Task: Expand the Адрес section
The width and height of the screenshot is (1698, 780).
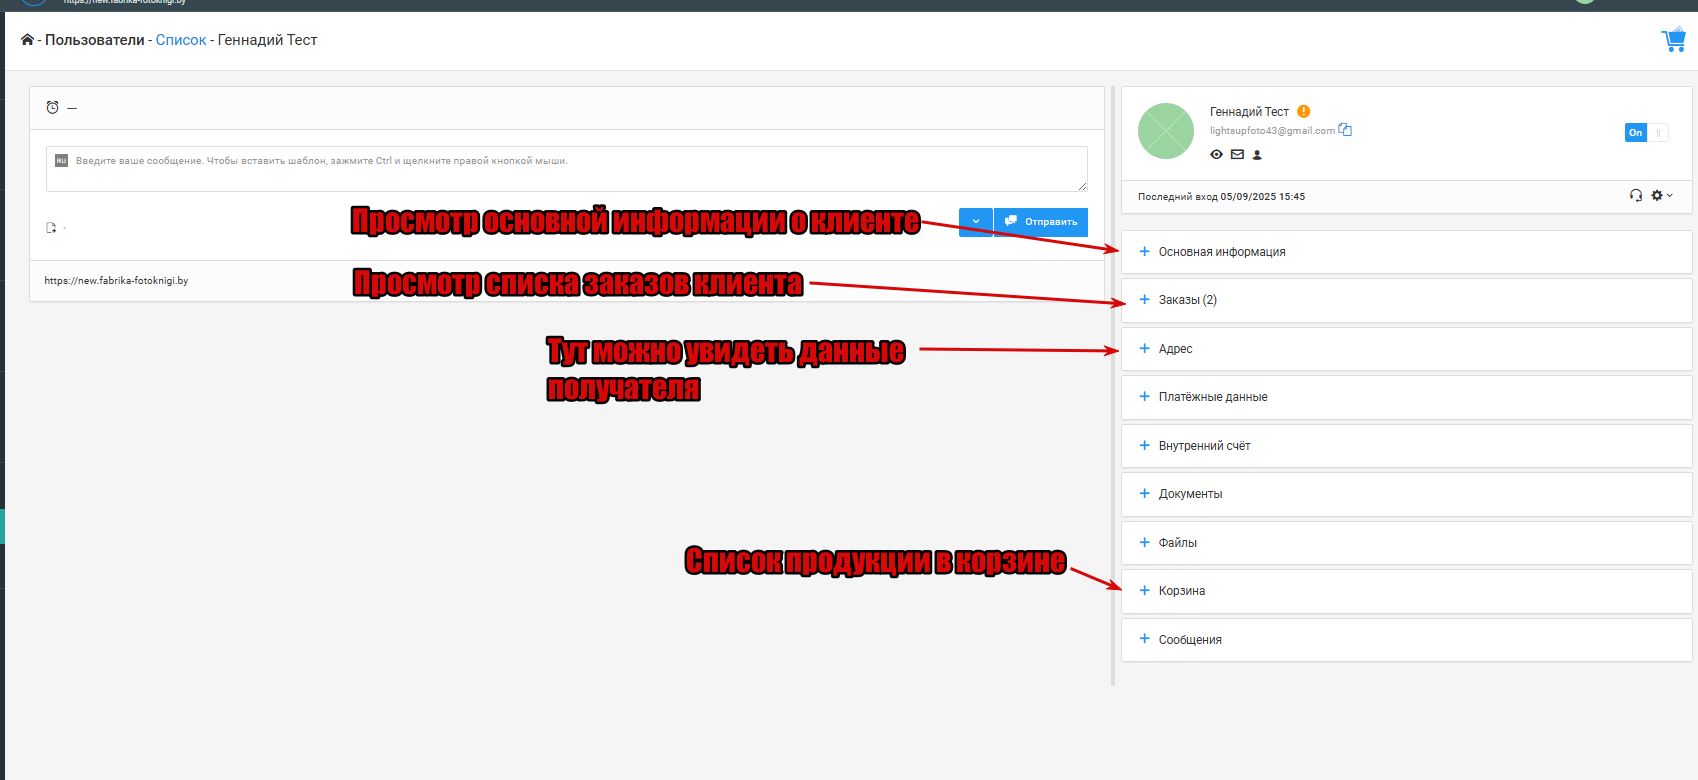Action: pyautogui.click(x=1407, y=349)
